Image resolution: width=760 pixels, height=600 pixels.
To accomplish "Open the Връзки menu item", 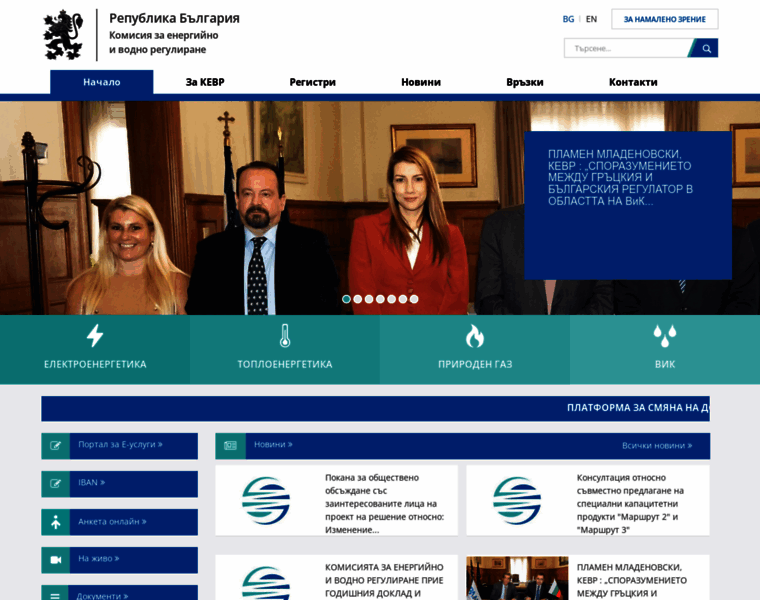I will click(x=524, y=82).
